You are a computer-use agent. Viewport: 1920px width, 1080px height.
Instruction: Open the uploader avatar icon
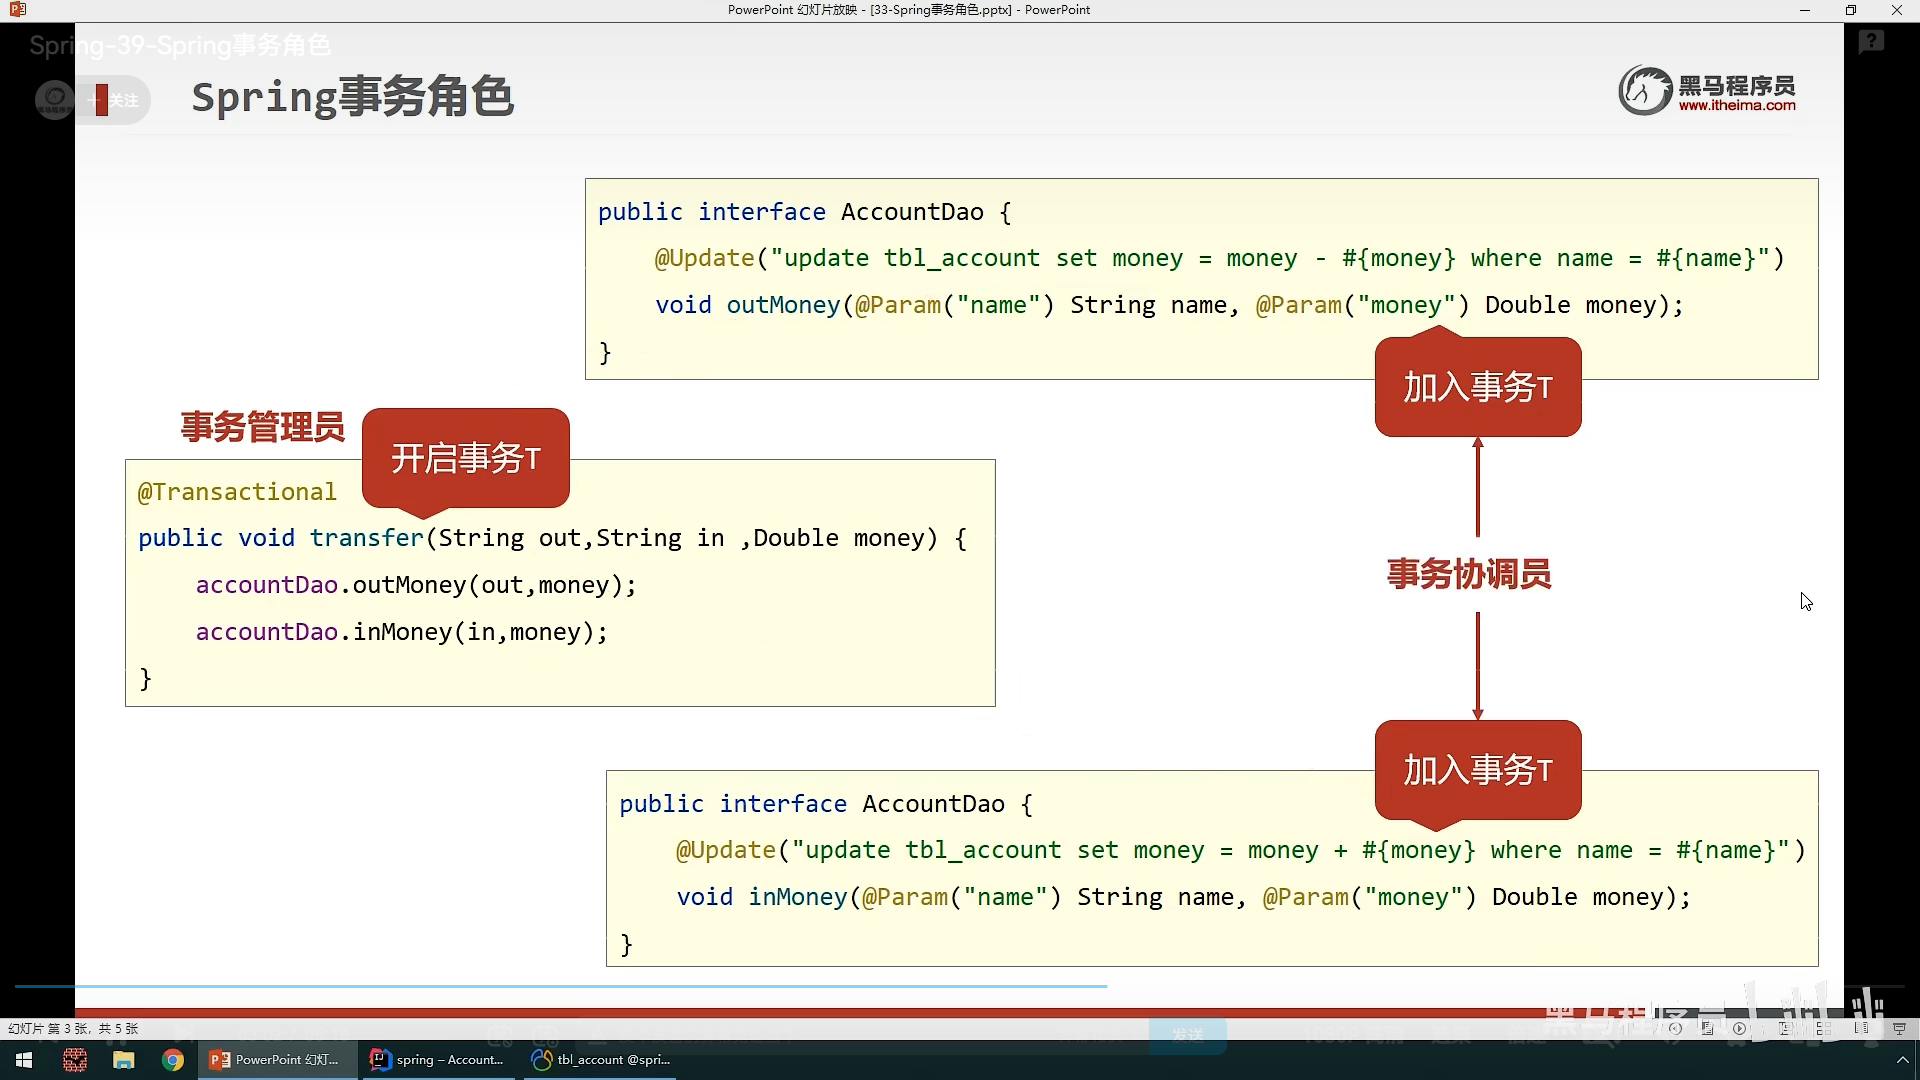coord(55,100)
